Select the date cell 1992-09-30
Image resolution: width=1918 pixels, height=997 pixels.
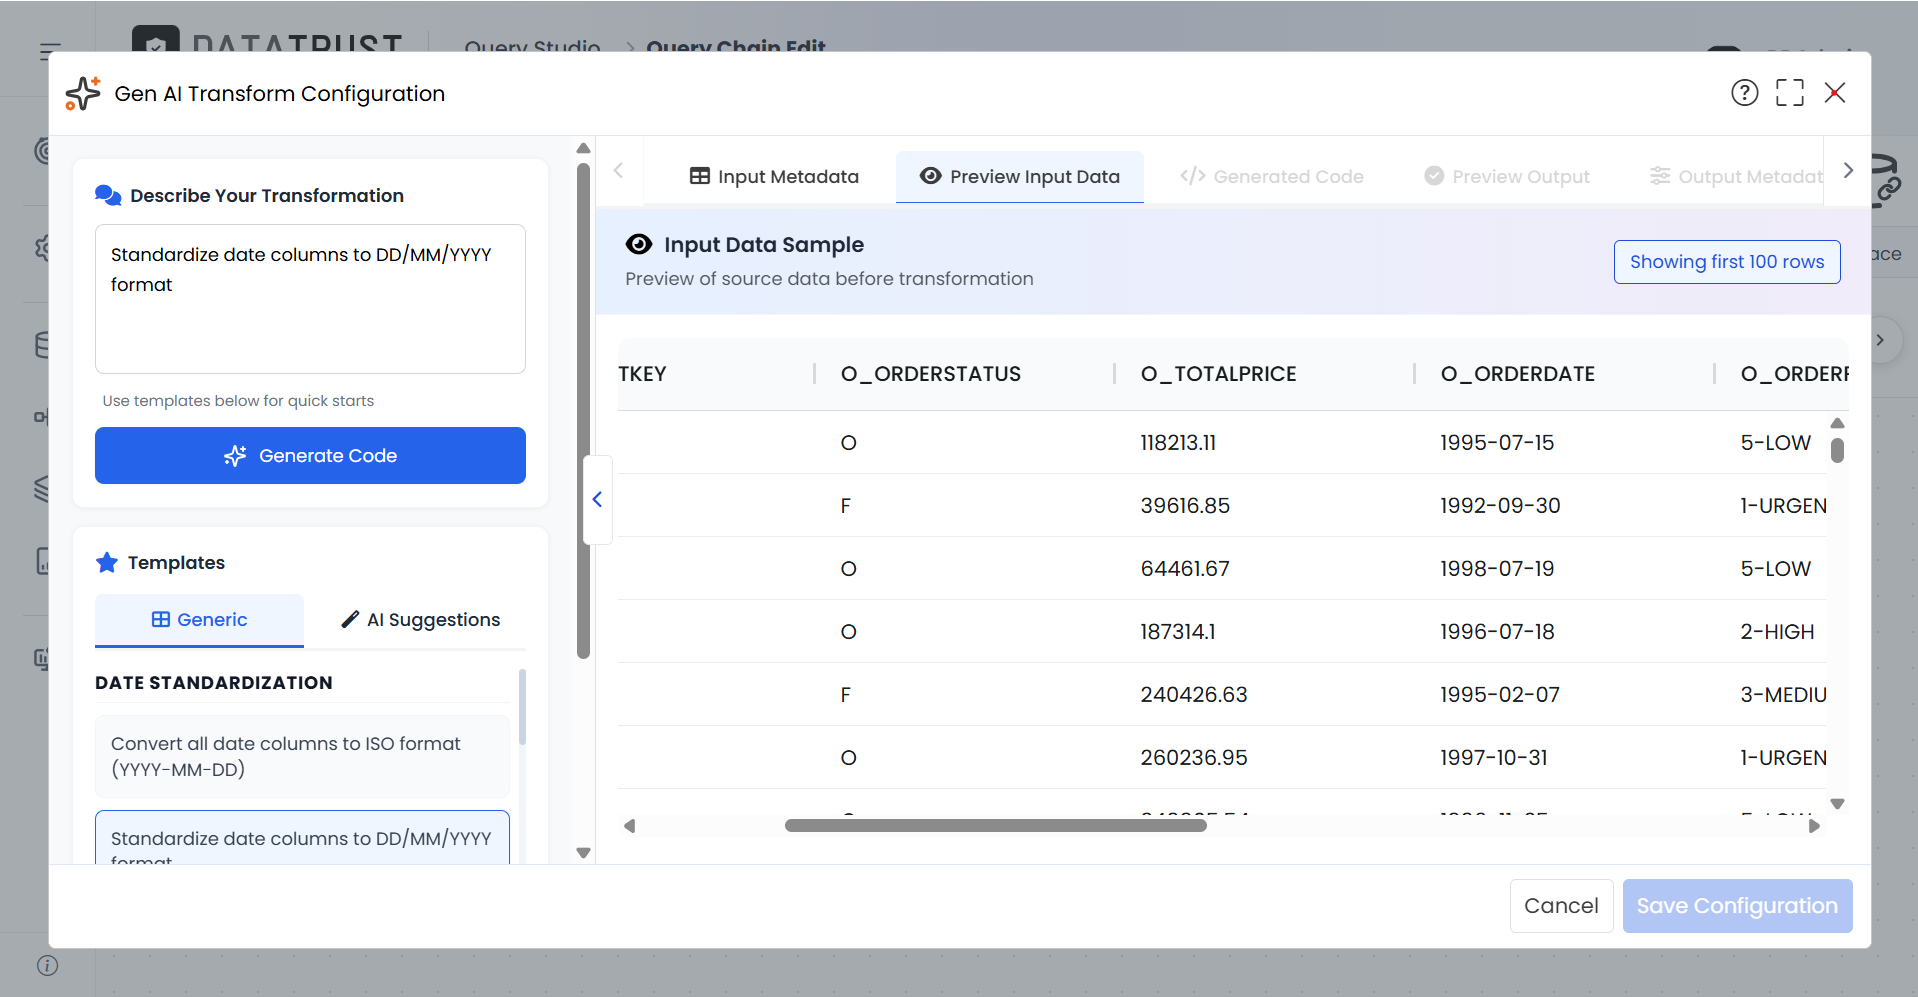tap(1500, 506)
